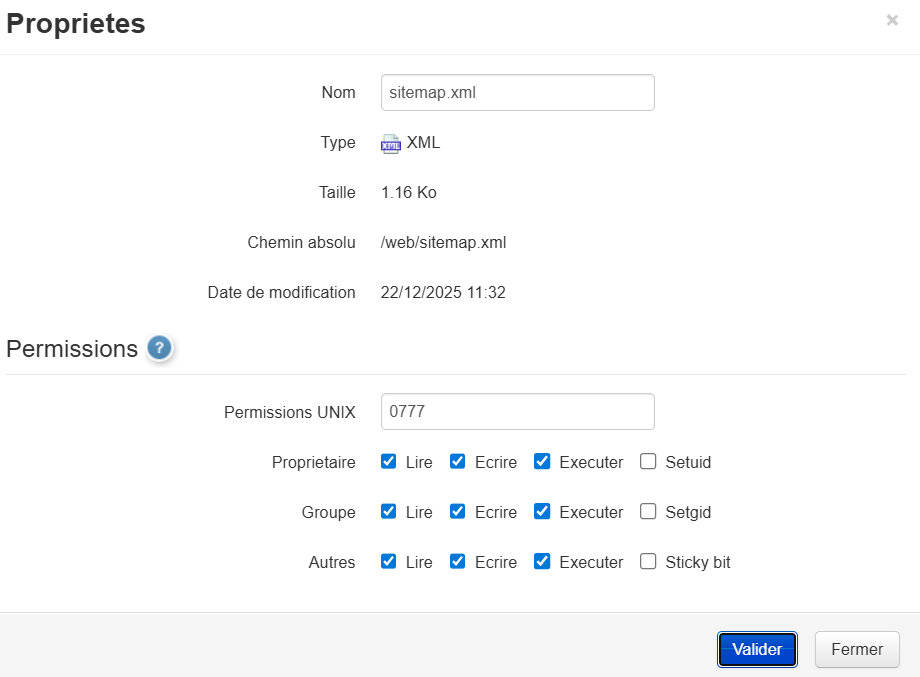Click the absolute path /web/sitemap.xml text
This screenshot has height=677, width=920.
[x=443, y=243]
